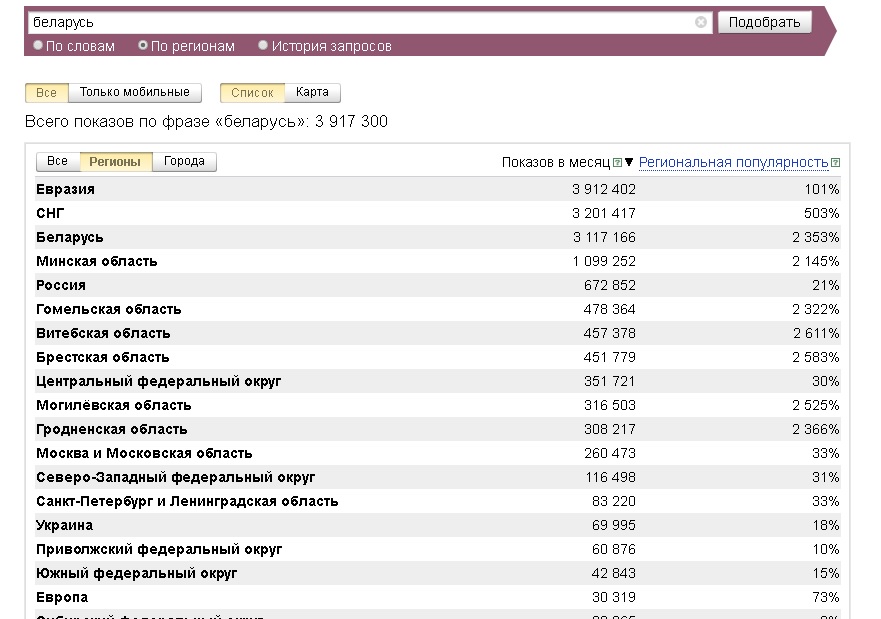The width and height of the screenshot is (881, 619).
Task: Open the Все tab in results table
Action: point(57,161)
